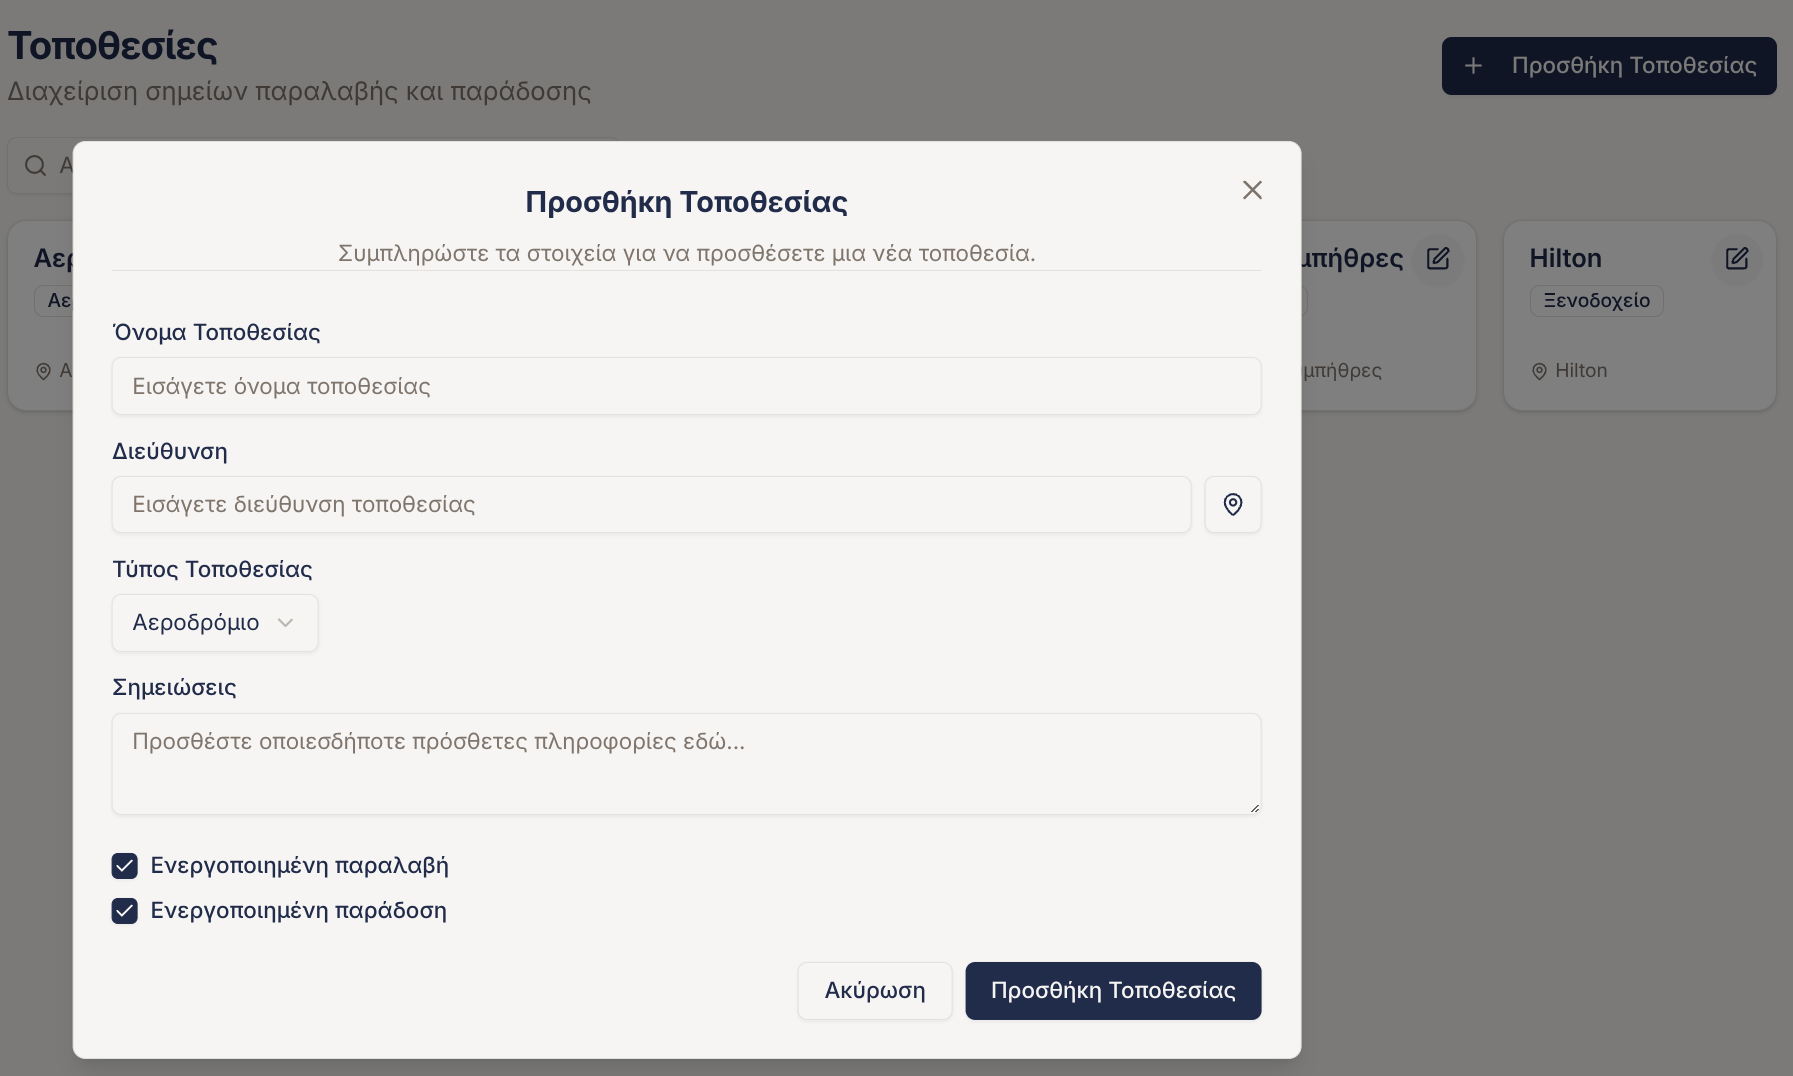Open the Τύπος Τοποθεσίας dropdown

(214, 623)
